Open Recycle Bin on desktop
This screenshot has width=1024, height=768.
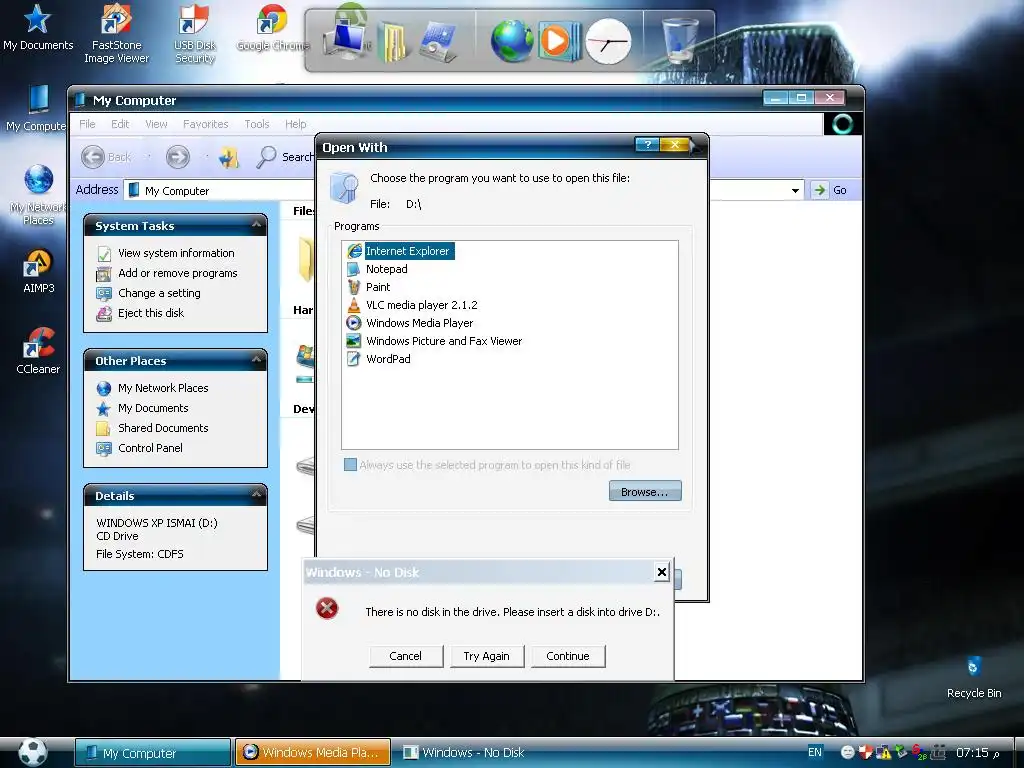(x=974, y=677)
